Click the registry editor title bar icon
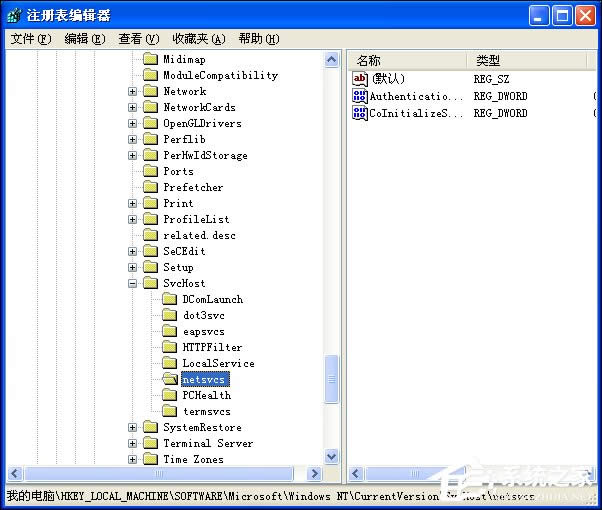This screenshot has width=602, height=510. click(x=15, y=15)
